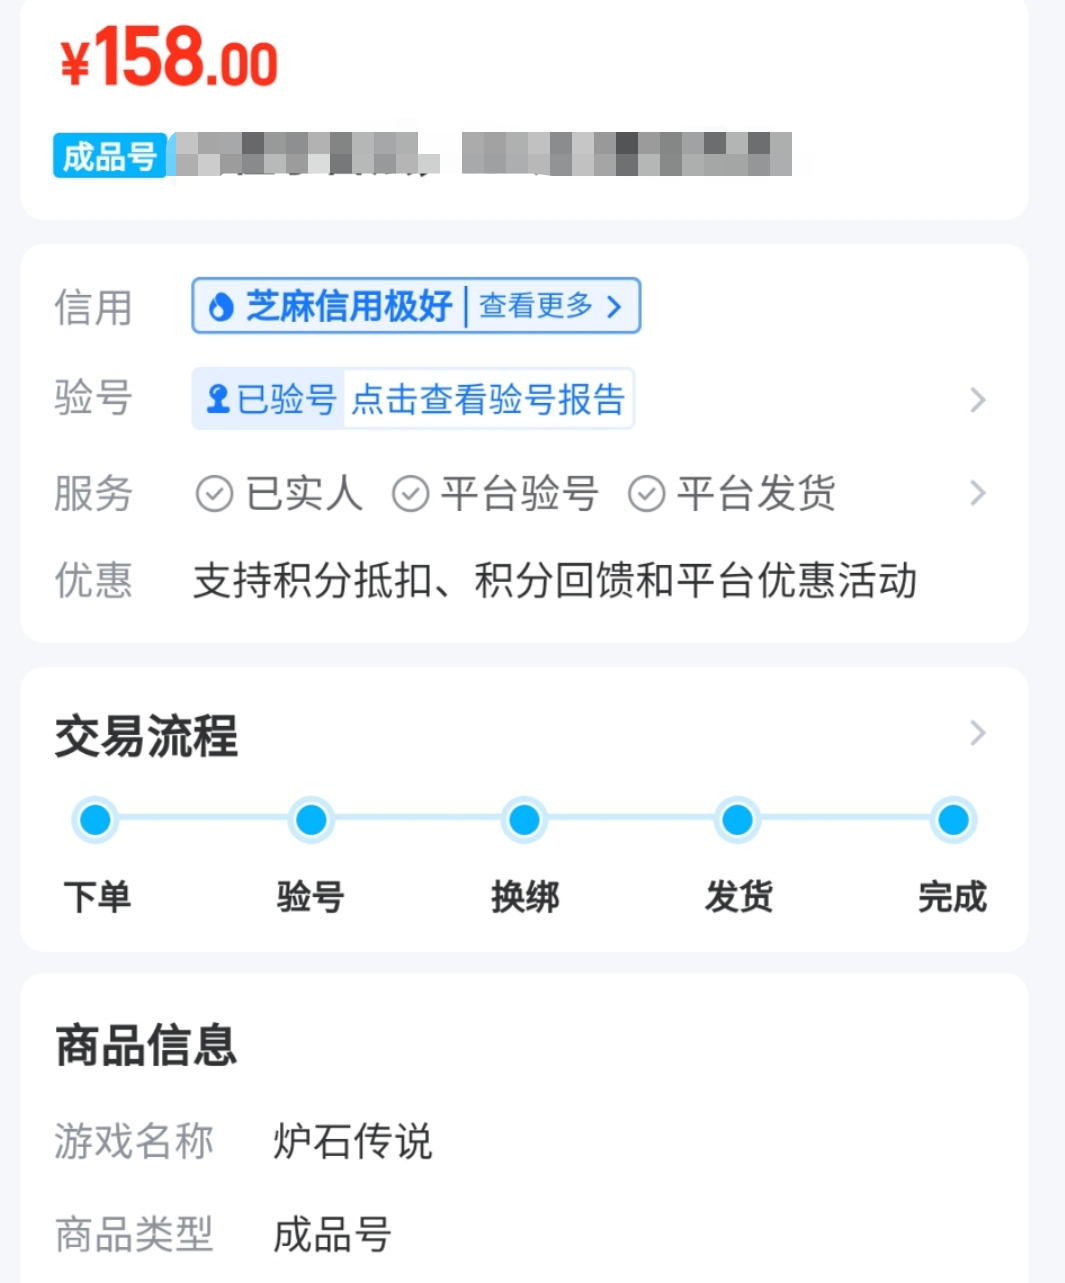Click the 完成 step dot
This screenshot has width=1065, height=1283.
[x=953, y=820]
